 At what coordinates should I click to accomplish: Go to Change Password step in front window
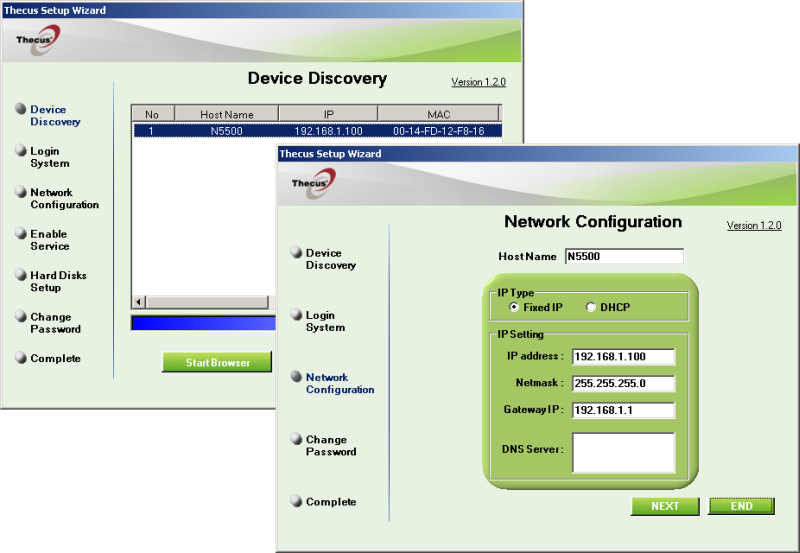click(331, 446)
